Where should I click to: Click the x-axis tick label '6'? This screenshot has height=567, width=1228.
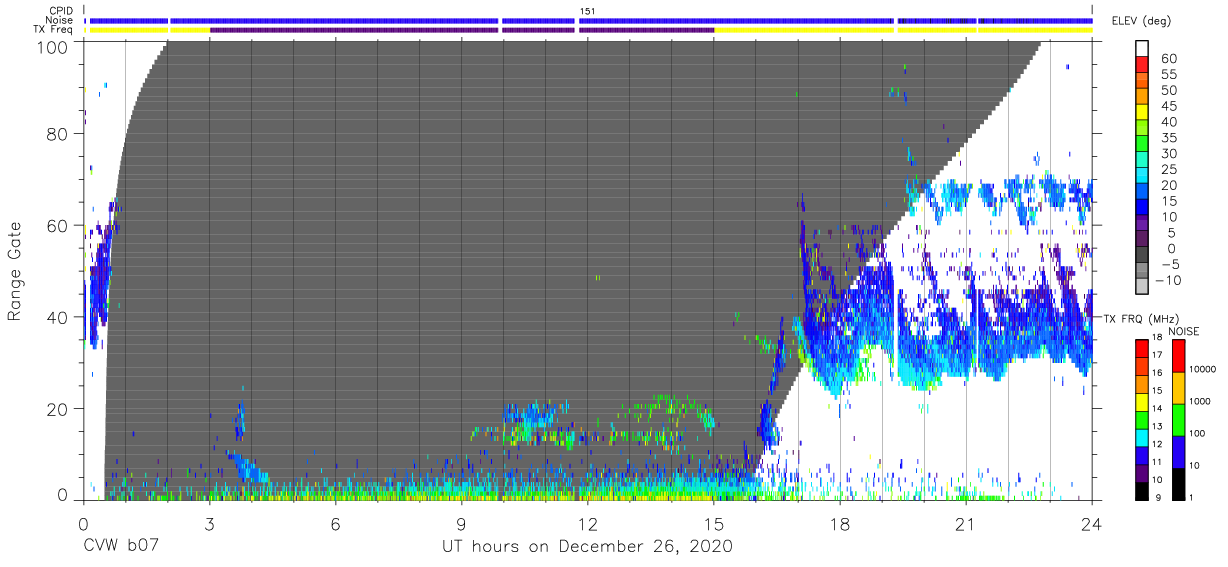(x=335, y=523)
